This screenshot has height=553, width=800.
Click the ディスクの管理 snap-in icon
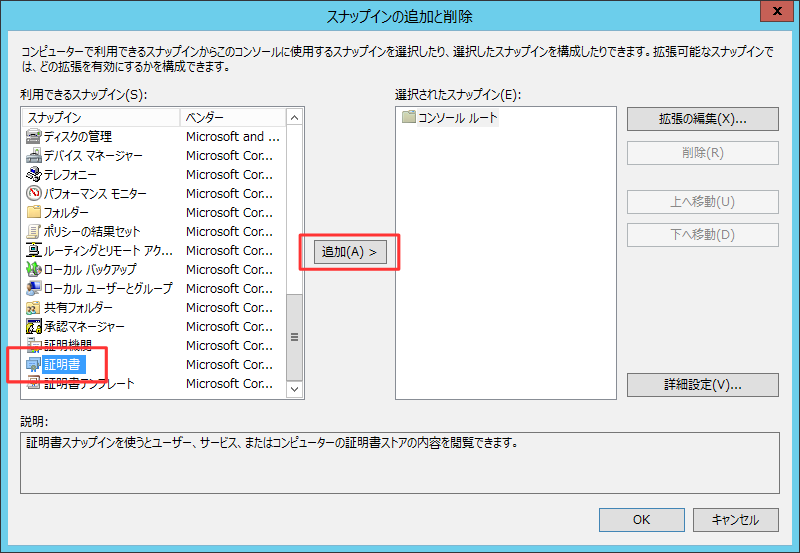coord(34,137)
